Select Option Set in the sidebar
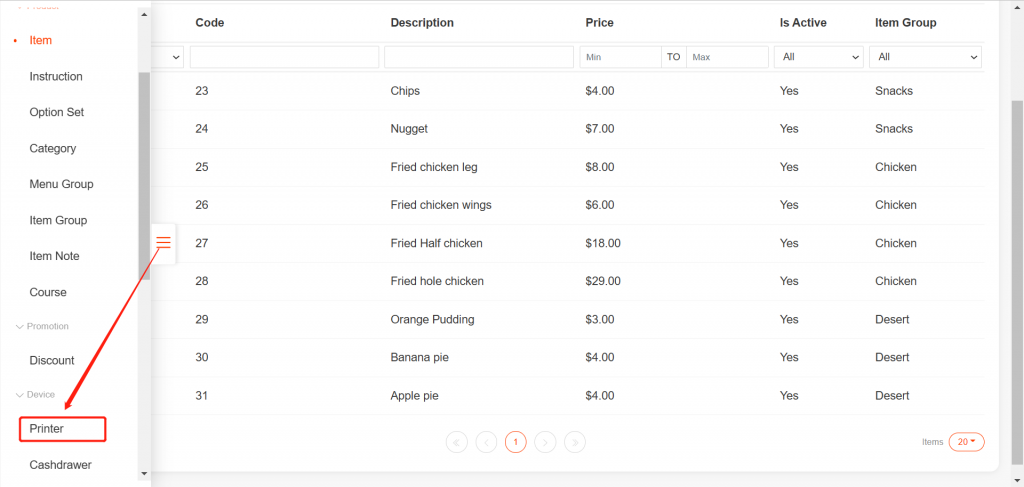The image size is (1024, 487). point(57,112)
